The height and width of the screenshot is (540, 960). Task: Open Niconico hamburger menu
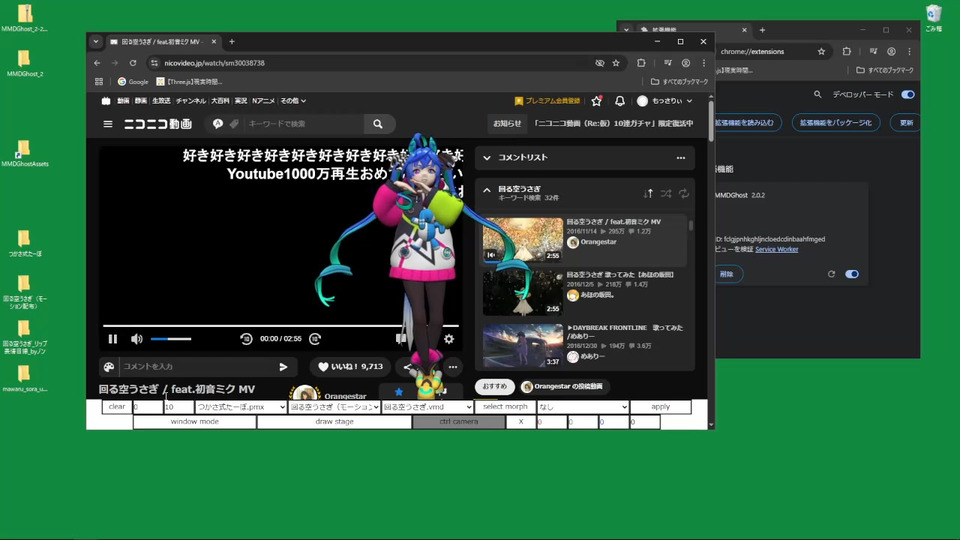click(108, 124)
